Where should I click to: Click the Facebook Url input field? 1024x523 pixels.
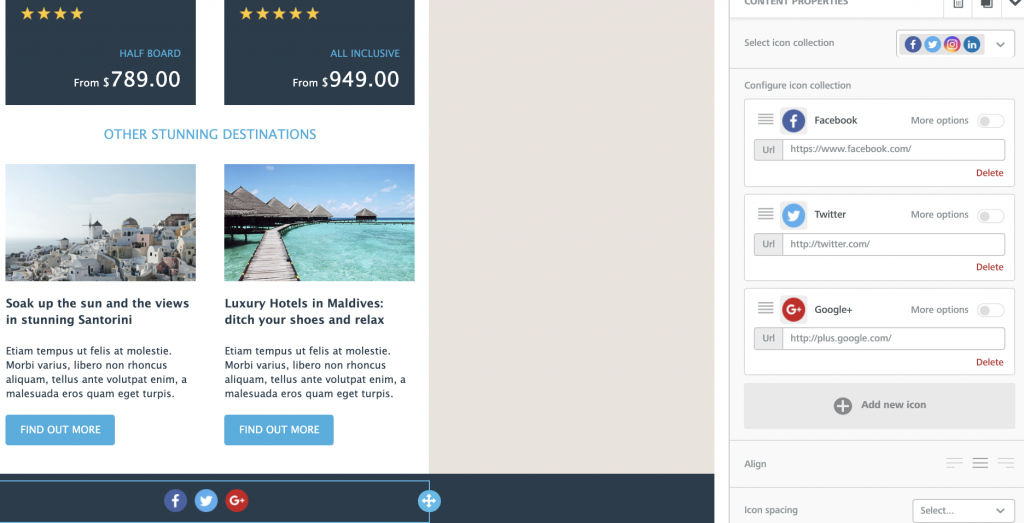tap(893, 150)
